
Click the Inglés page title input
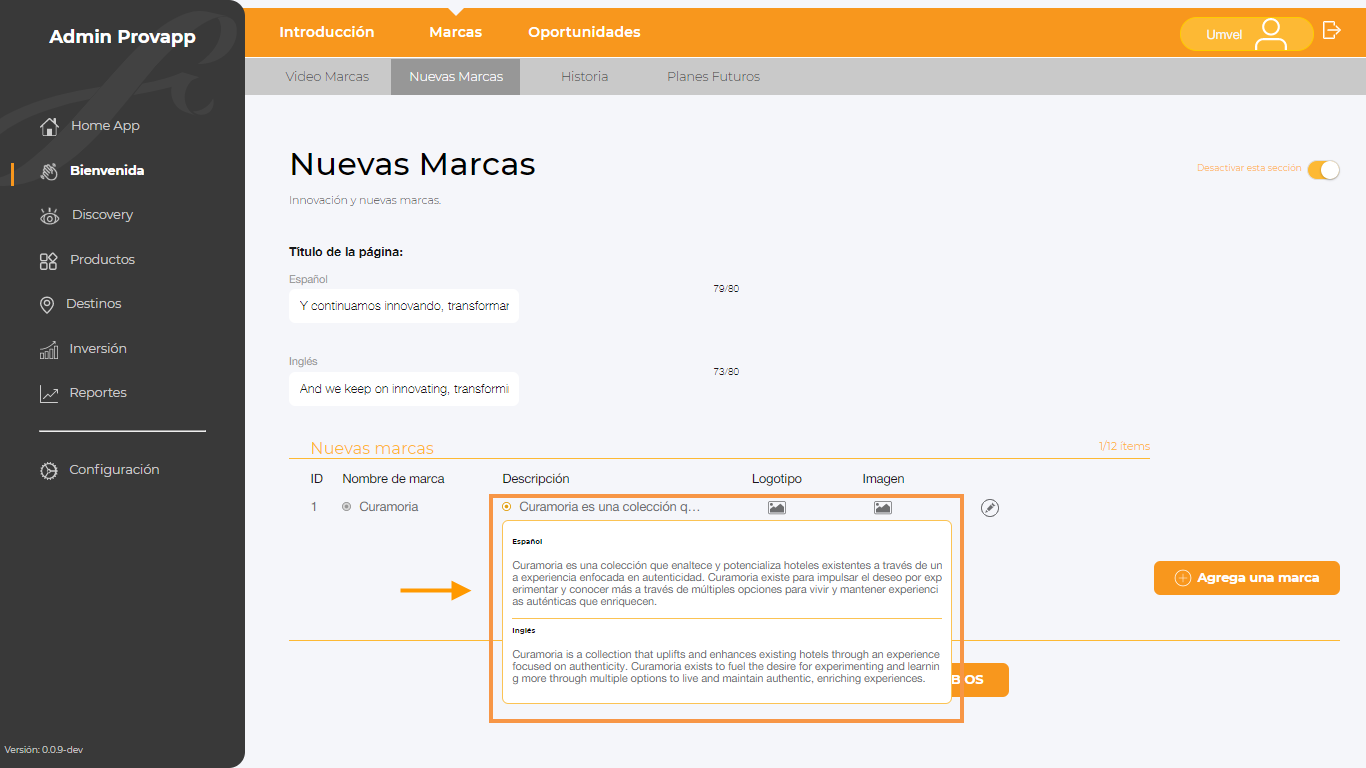pos(404,389)
